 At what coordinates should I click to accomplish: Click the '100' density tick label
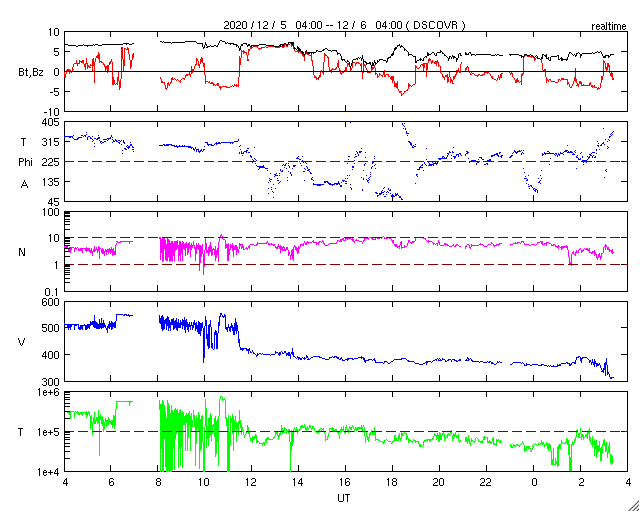51,212
